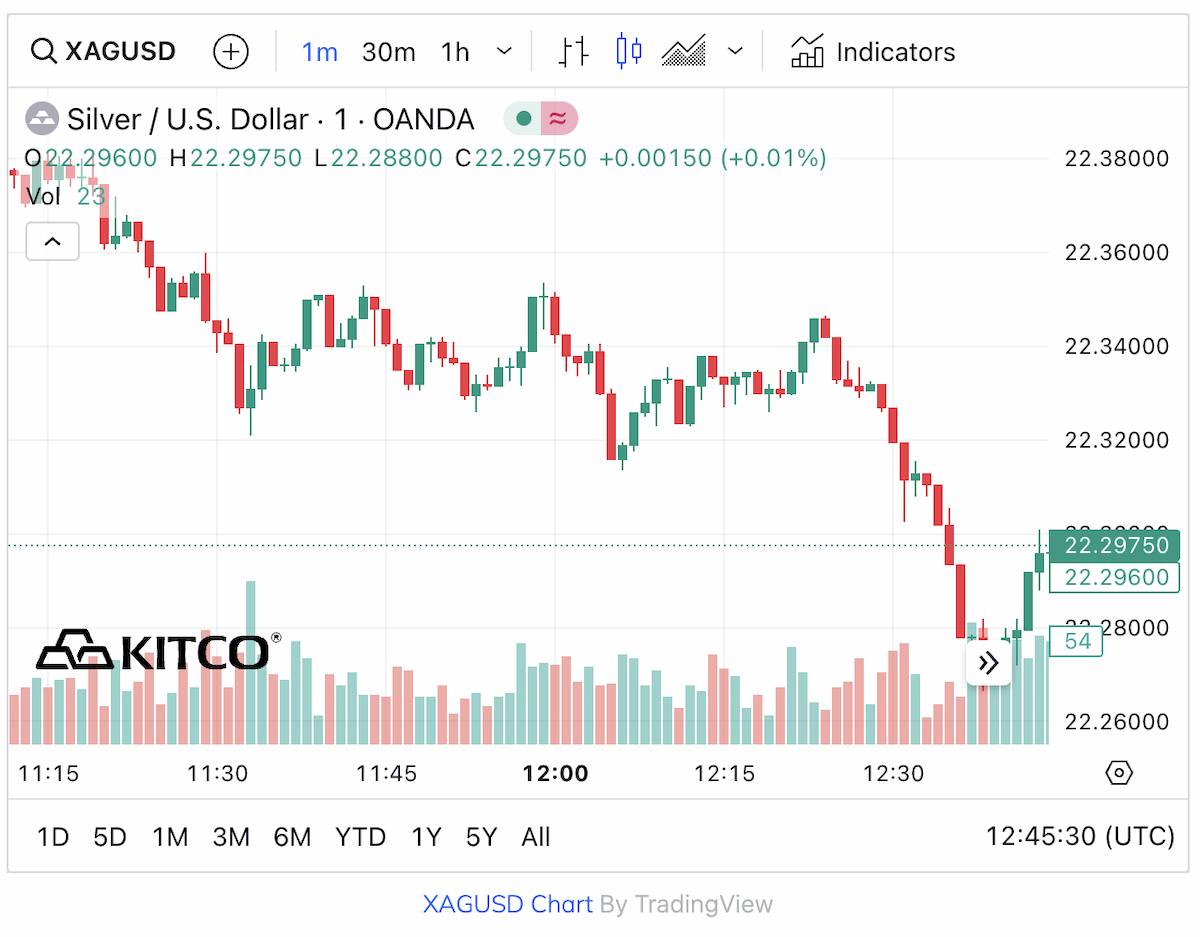Click the compare or add symbol plus icon
This screenshot has height=937, width=1200.
tap(231, 51)
